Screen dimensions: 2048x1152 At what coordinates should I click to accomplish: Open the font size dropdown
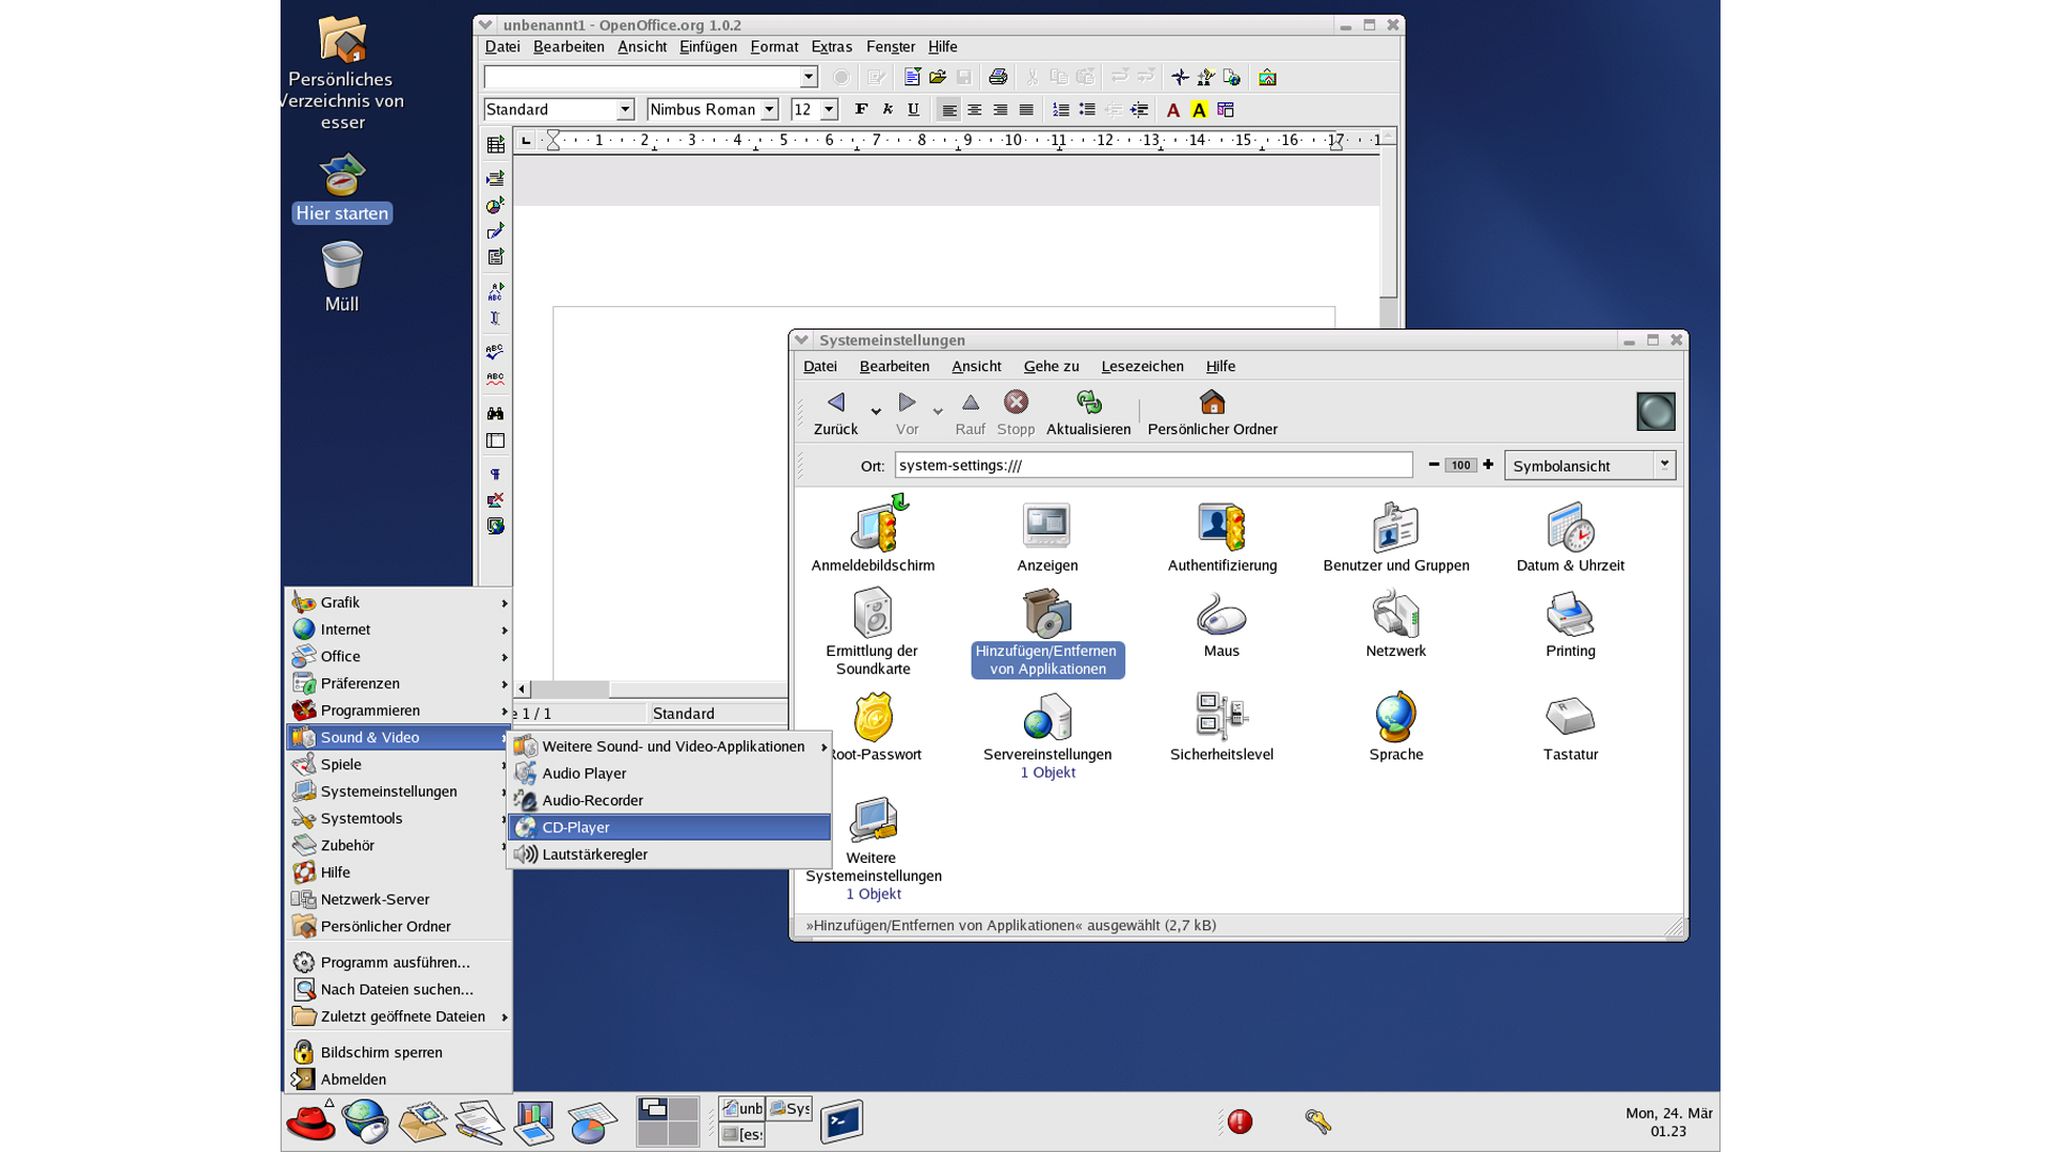click(828, 109)
